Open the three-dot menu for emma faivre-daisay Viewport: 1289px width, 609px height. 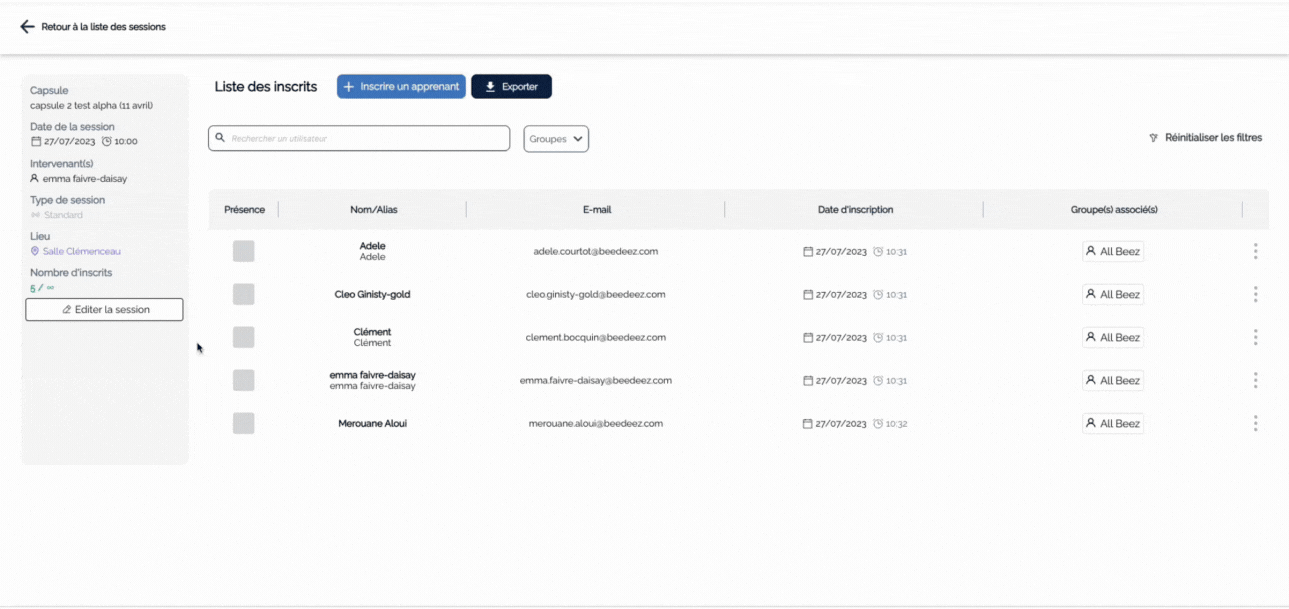point(1255,381)
